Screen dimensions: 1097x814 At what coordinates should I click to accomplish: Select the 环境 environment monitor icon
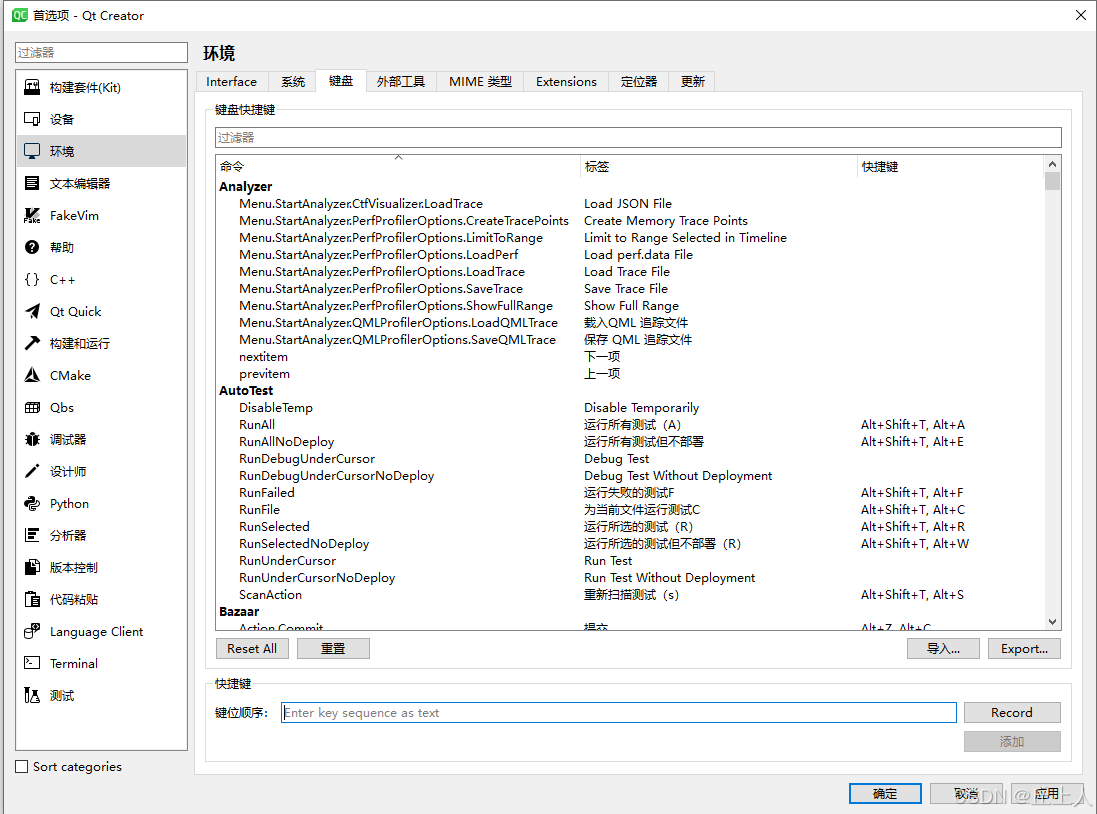coord(32,151)
